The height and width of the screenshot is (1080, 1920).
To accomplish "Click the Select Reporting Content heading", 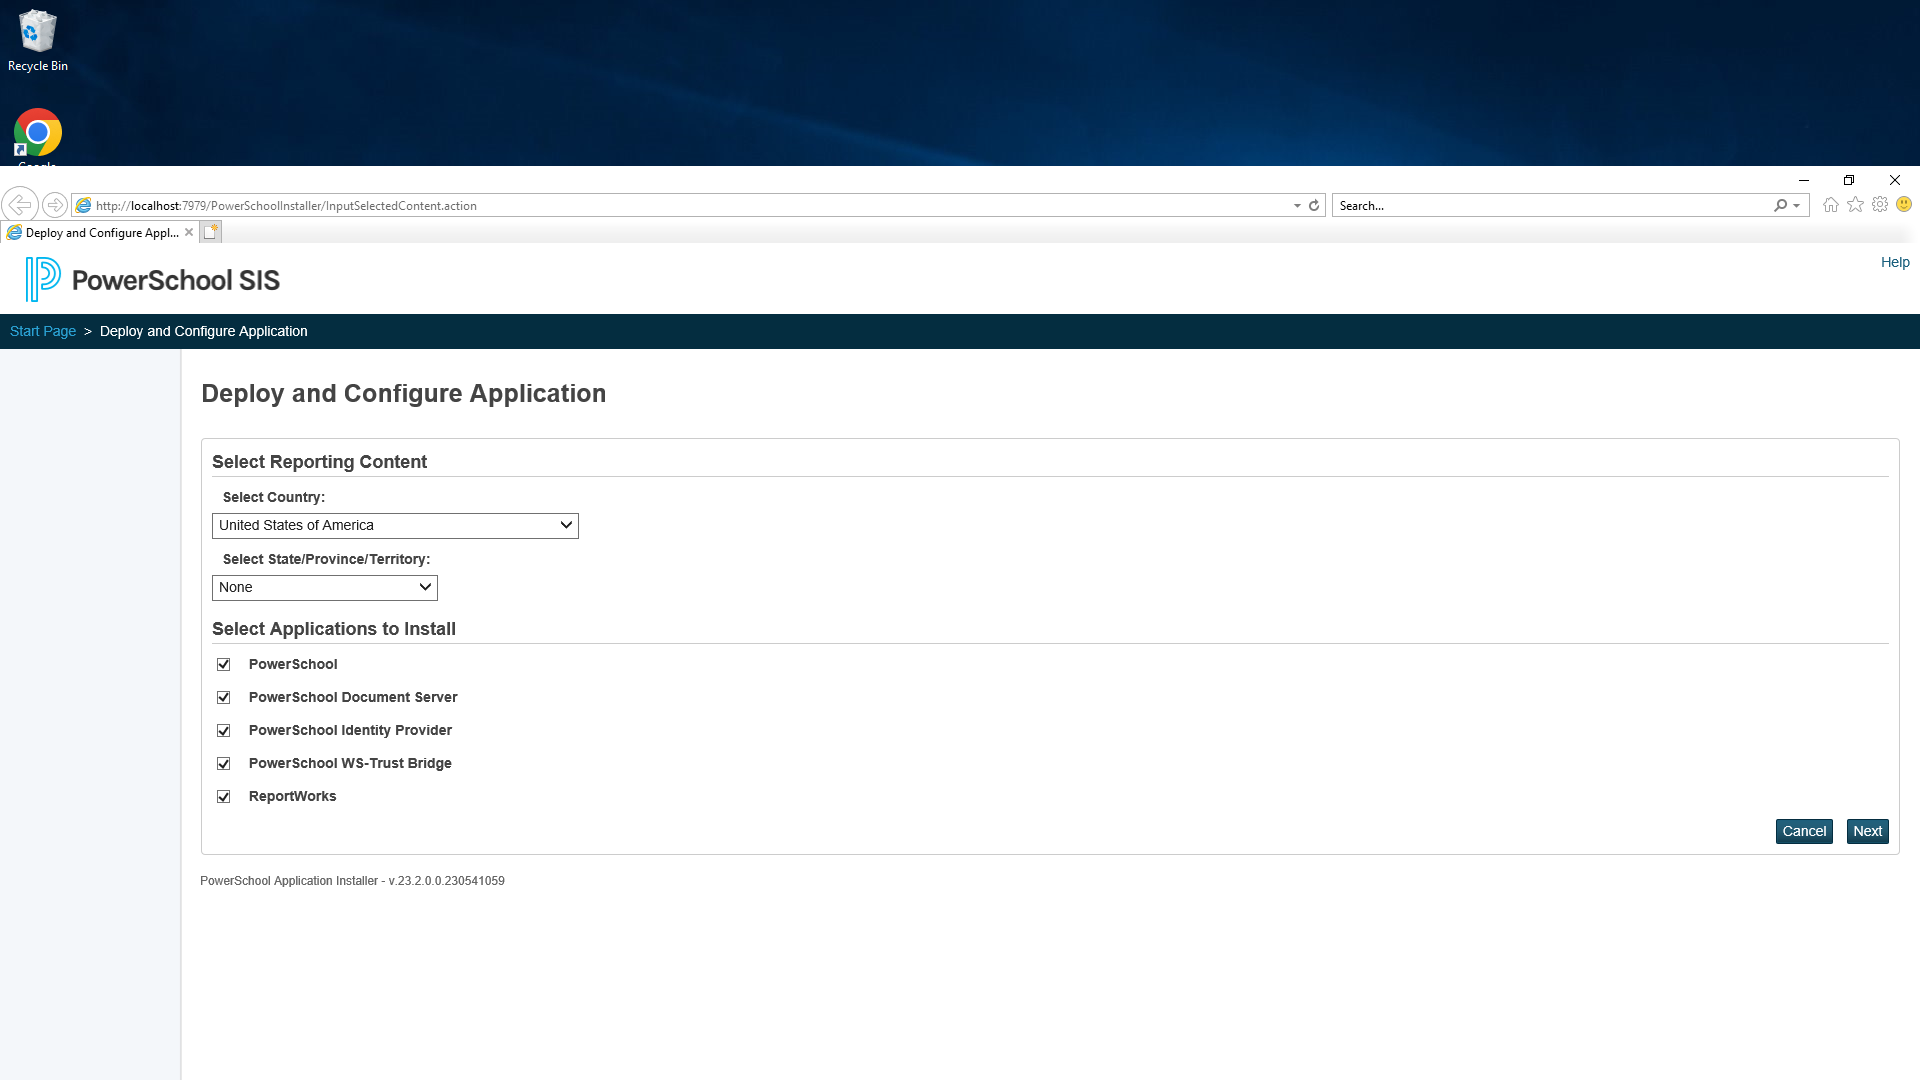I will pyautogui.click(x=319, y=462).
